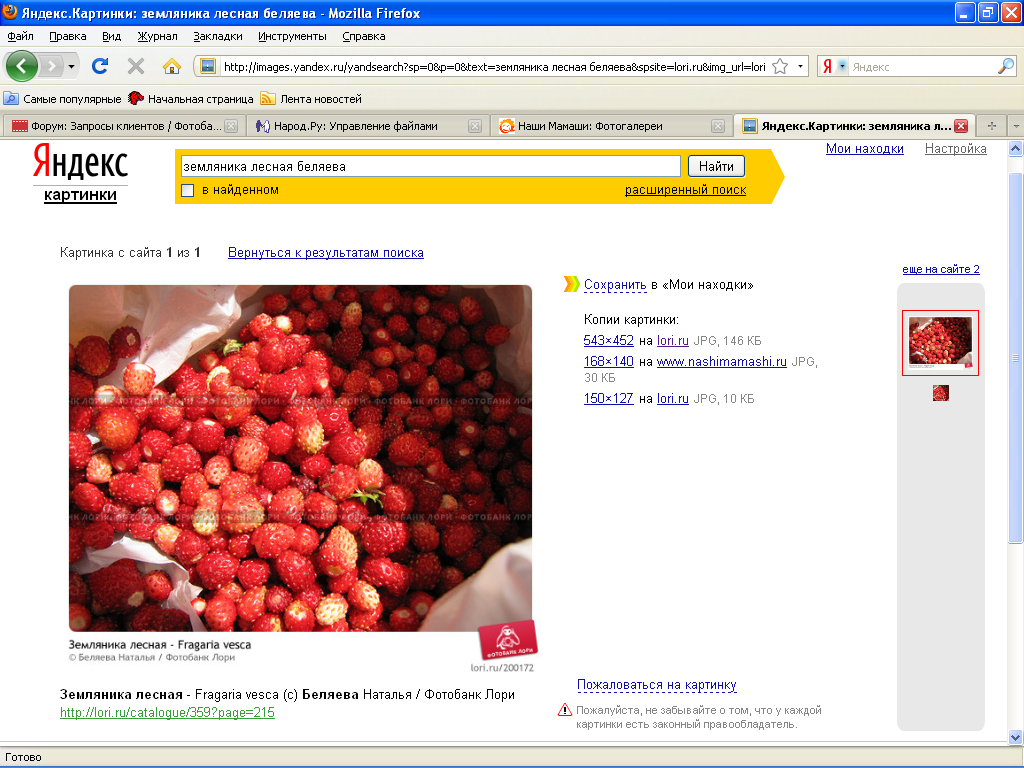Open the Лента новостей feed bookmark

(311, 99)
